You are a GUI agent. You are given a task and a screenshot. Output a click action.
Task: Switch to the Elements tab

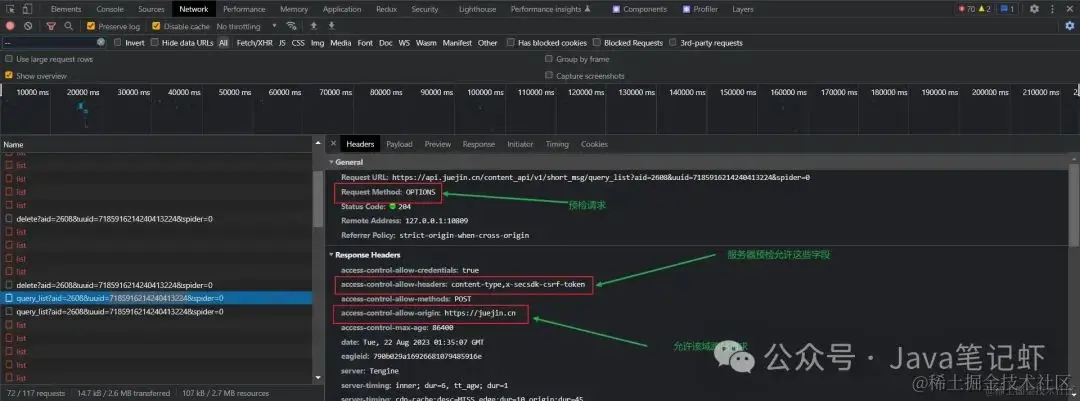(x=66, y=9)
